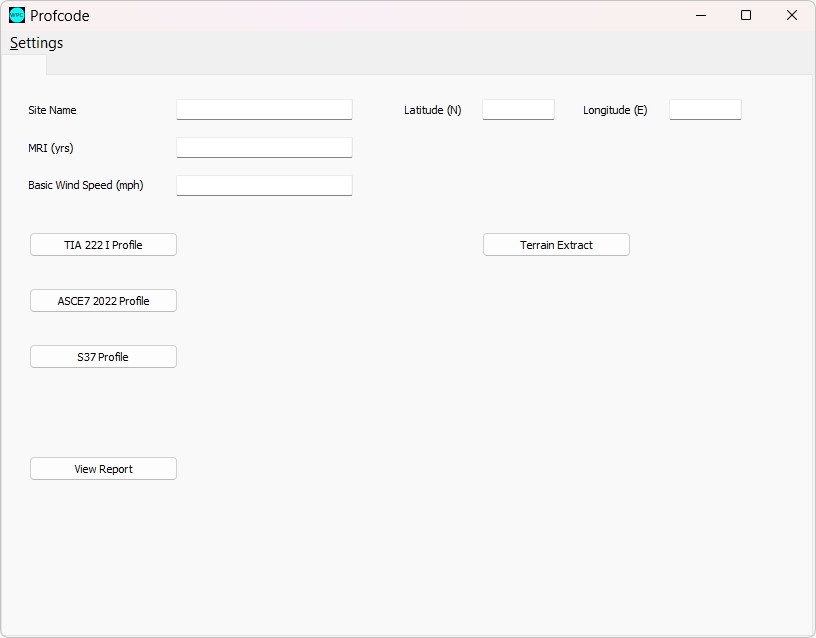Focus the Longitude (E) input box
The width and height of the screenshot is (816, 638).
(x=705, y=110)
